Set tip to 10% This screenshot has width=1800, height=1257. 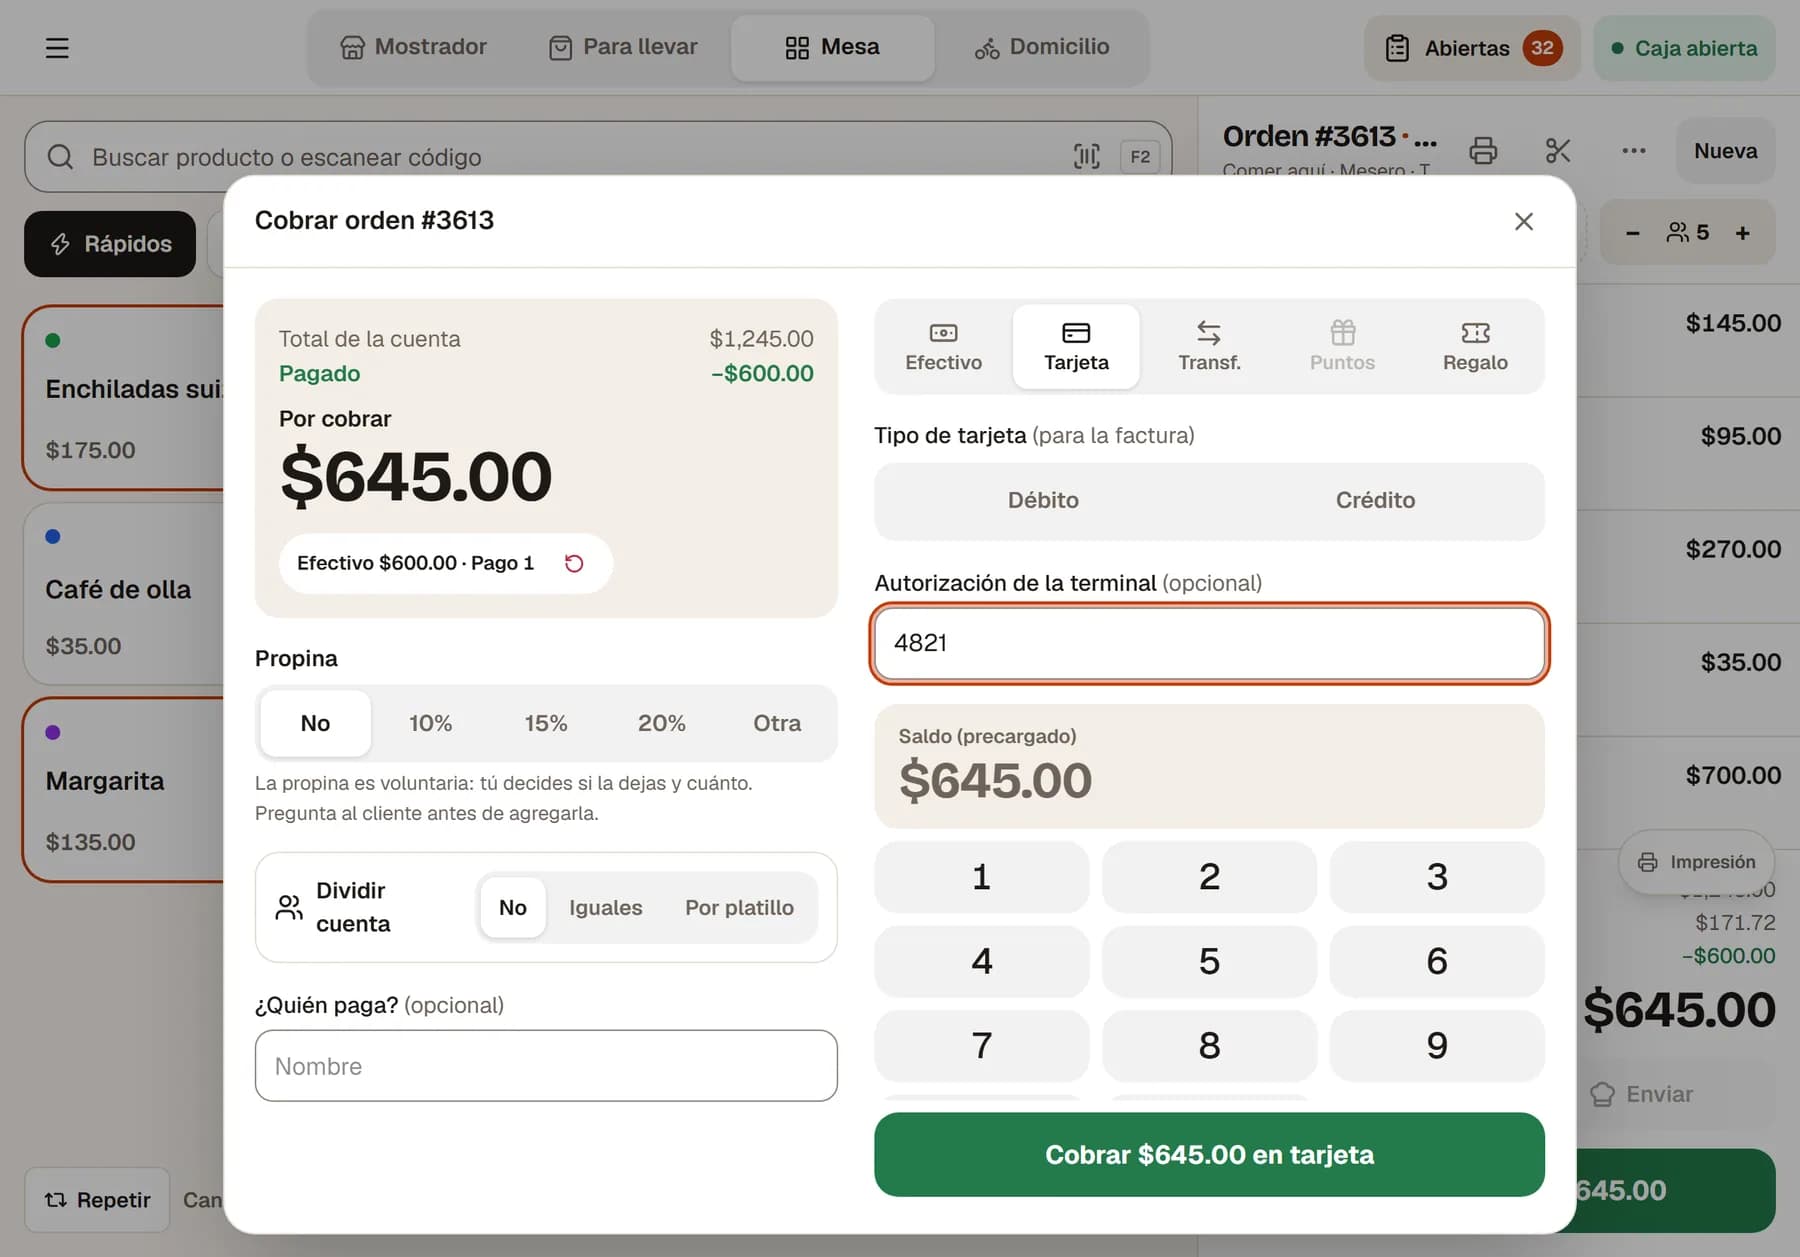pyautogui.click(x=430, y=723)
